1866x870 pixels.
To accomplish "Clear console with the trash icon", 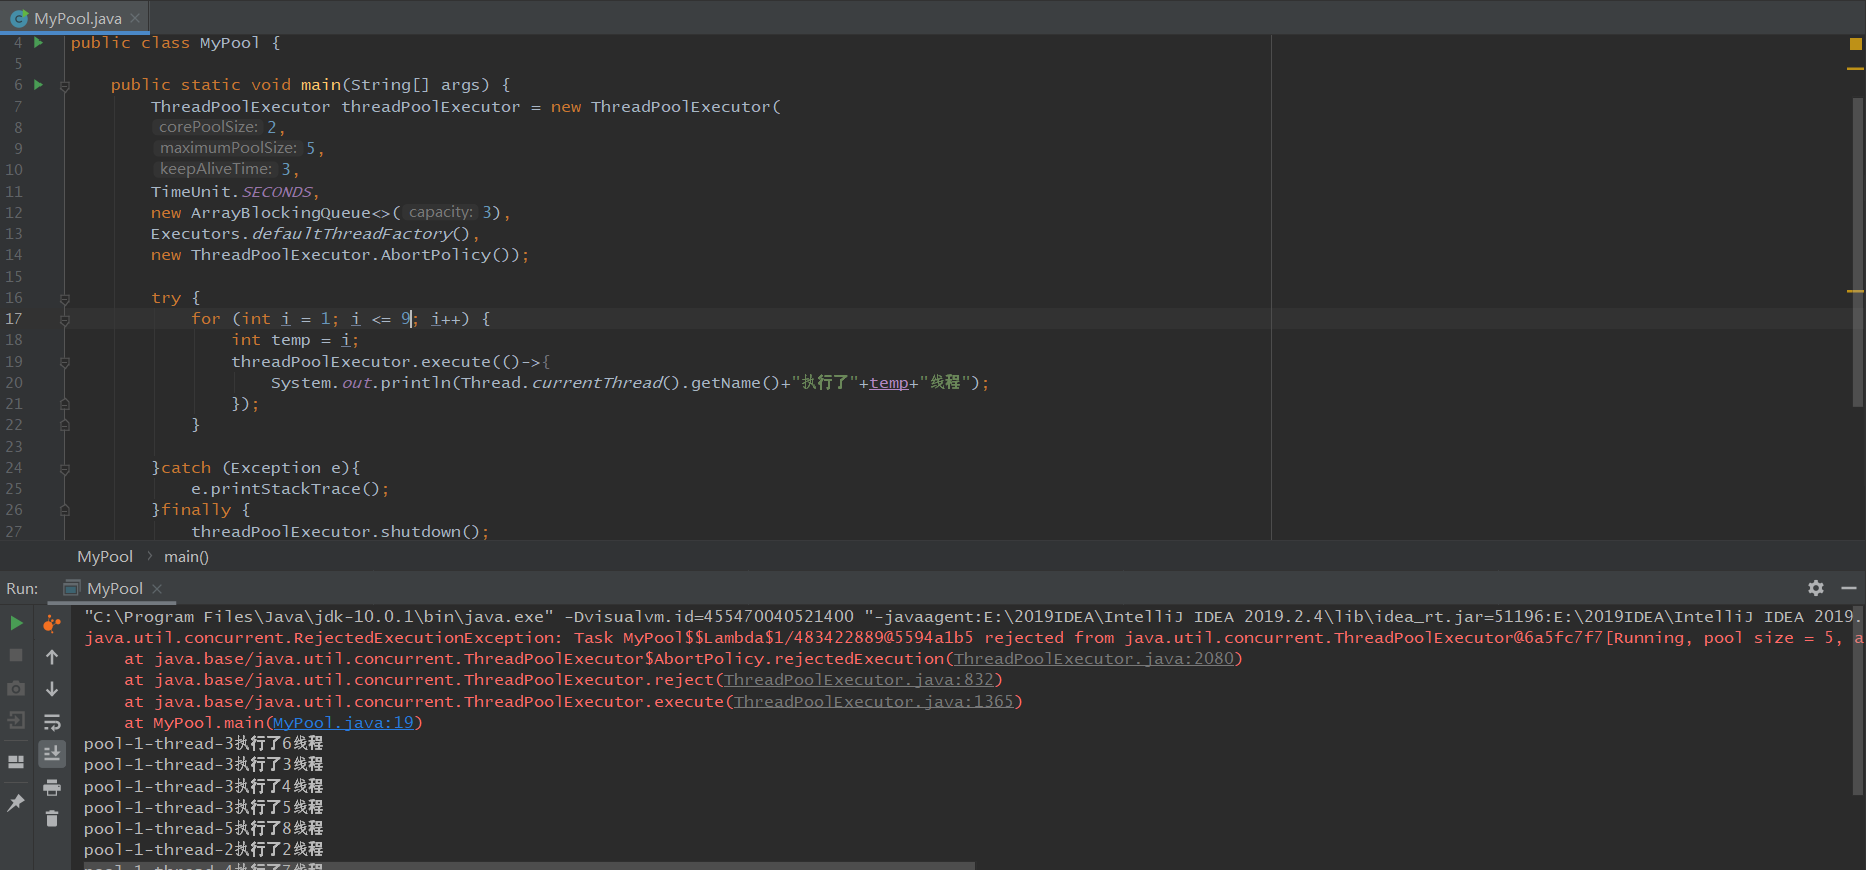I will pyautogui.click(x=52, y=819).
